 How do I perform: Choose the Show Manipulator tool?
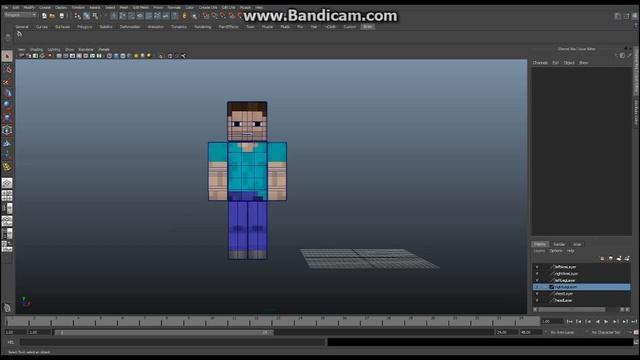(x=7, y=155)
